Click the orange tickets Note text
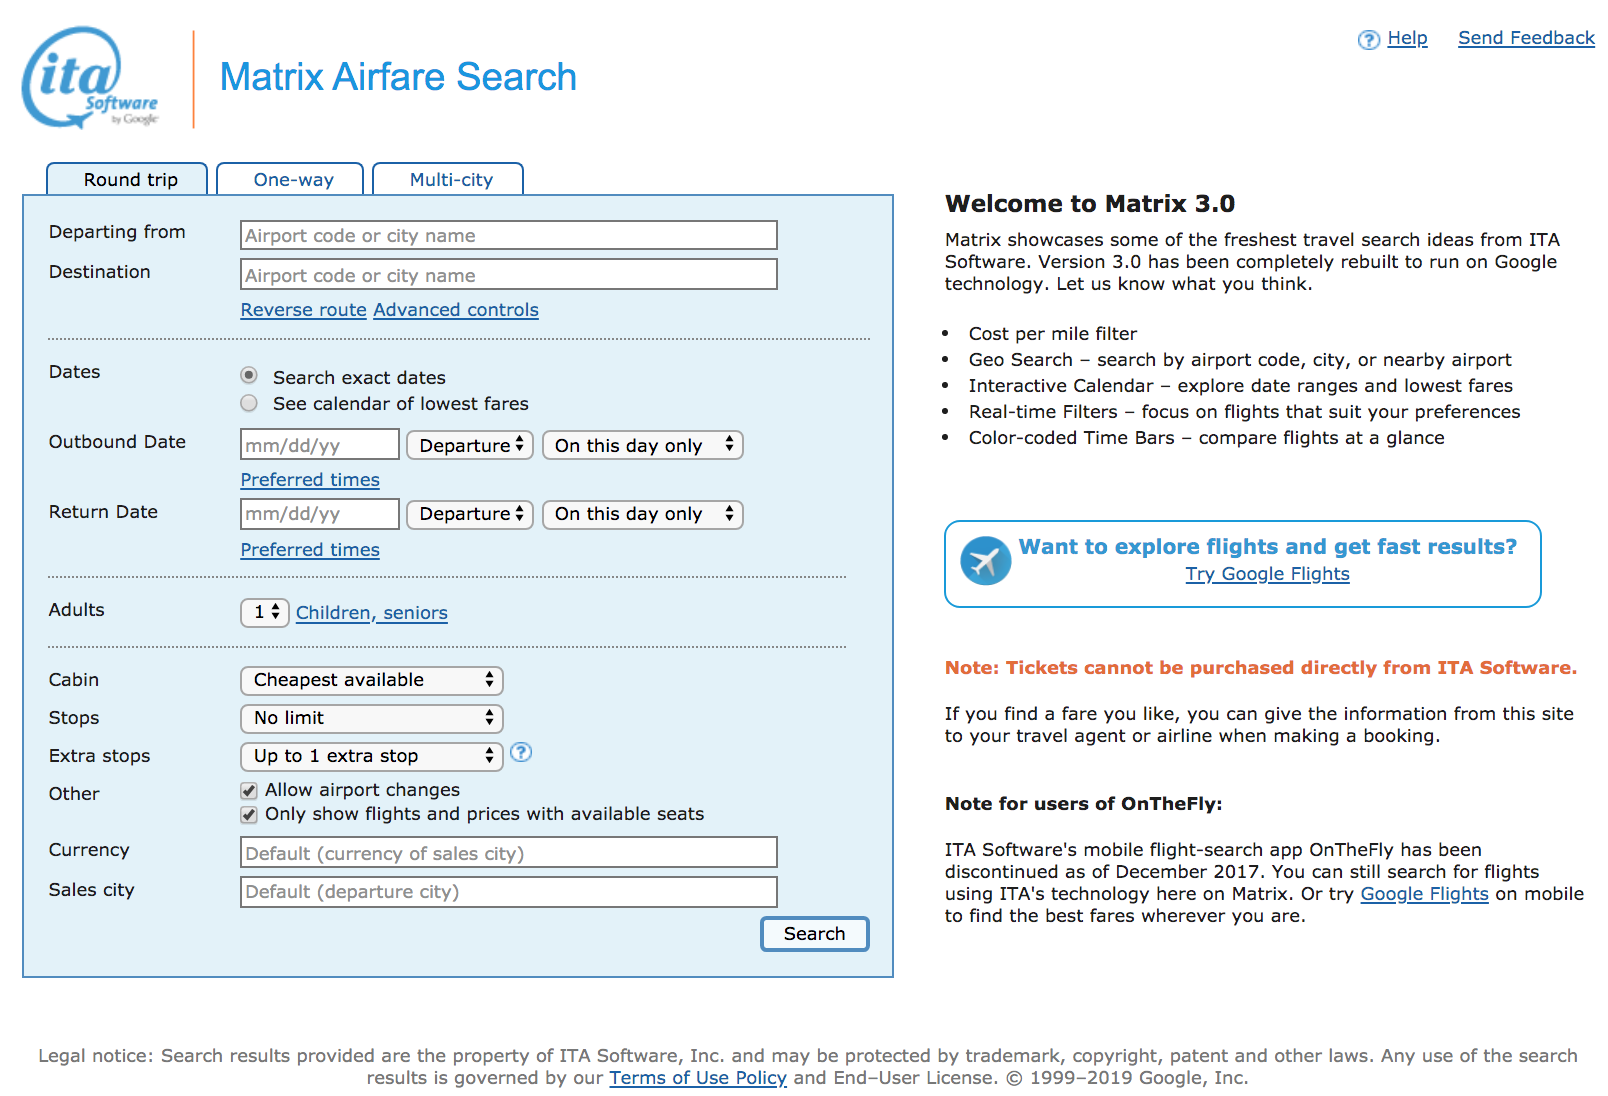The height and width of the screenshot is (1096, 1608). 1261,668
